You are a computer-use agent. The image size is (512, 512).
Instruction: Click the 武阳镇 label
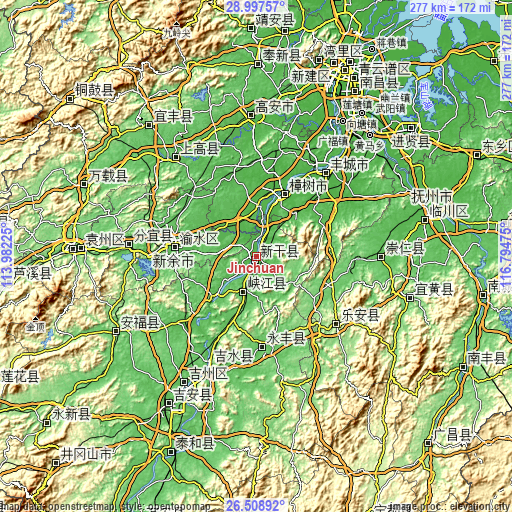[x=391, y=108]
